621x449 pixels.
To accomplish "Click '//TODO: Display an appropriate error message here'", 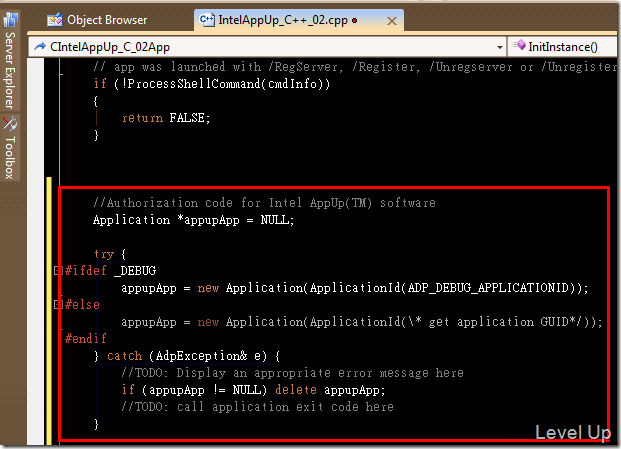I will pos(292,373).
